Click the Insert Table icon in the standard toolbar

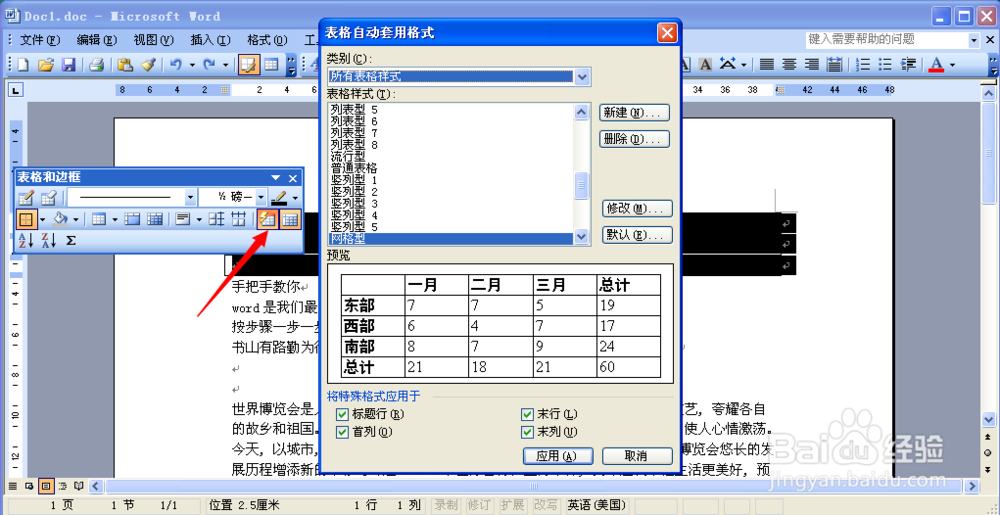[x=271, y=64]
